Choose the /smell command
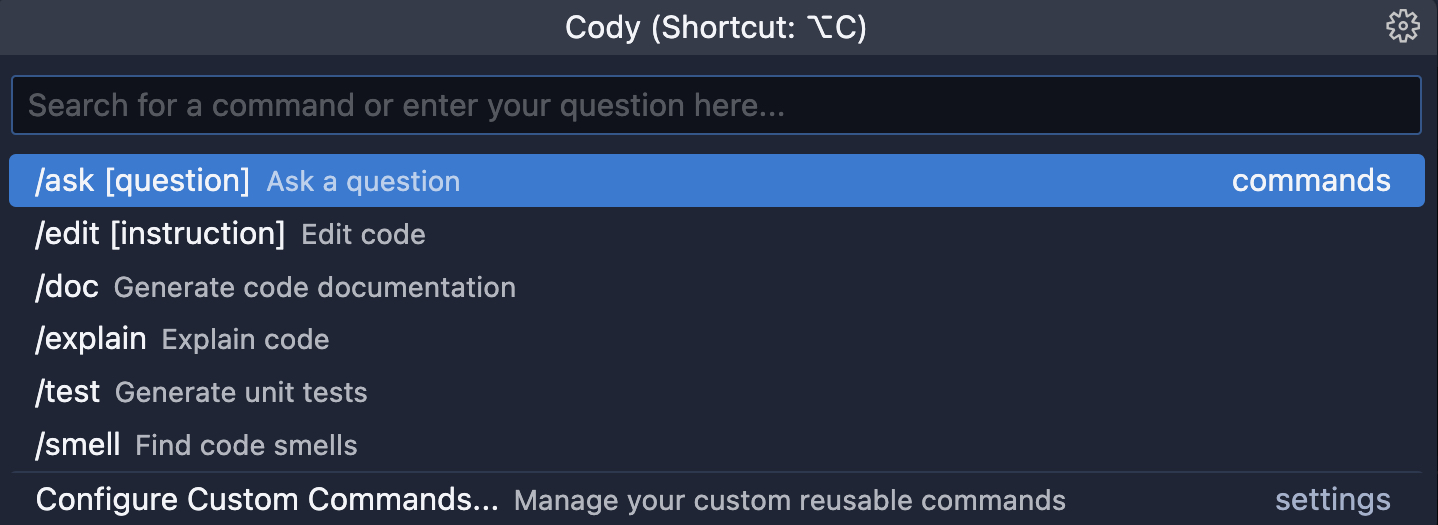Image resolution: width=1438 pixels, height=525 pixels. point(716,444)
